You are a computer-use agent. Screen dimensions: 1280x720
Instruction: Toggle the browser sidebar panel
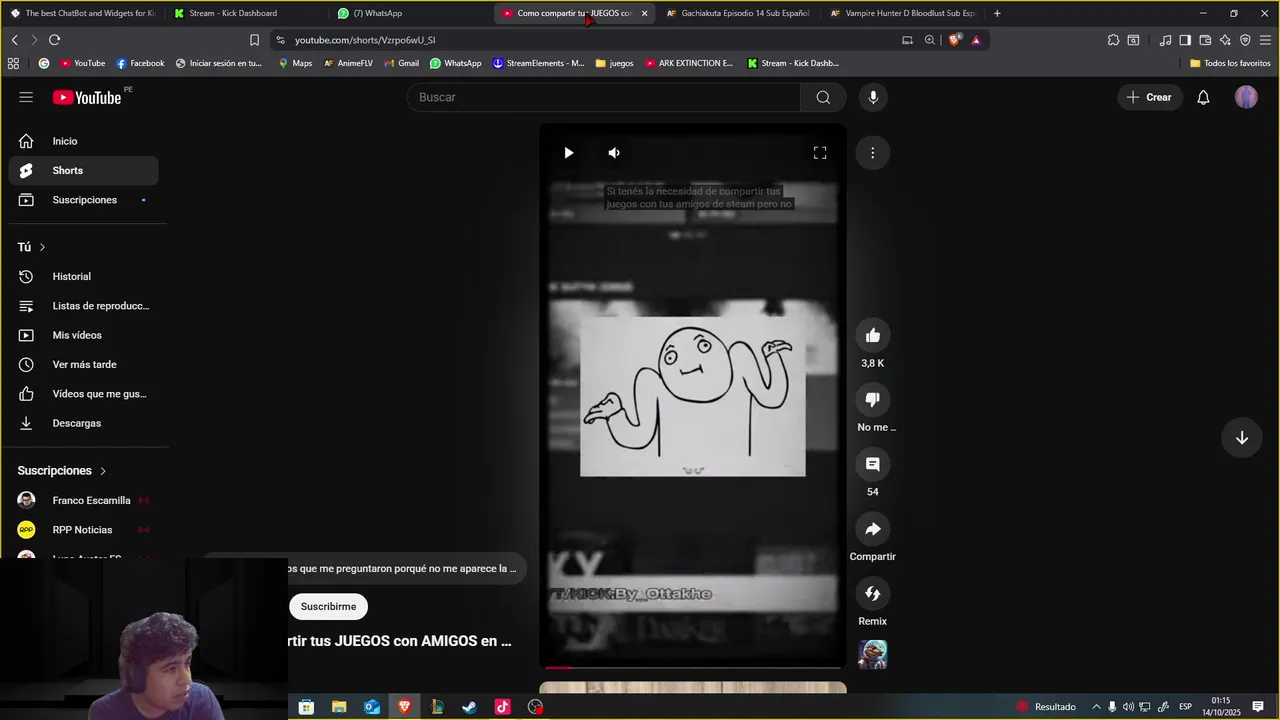tap(1185, 40)
